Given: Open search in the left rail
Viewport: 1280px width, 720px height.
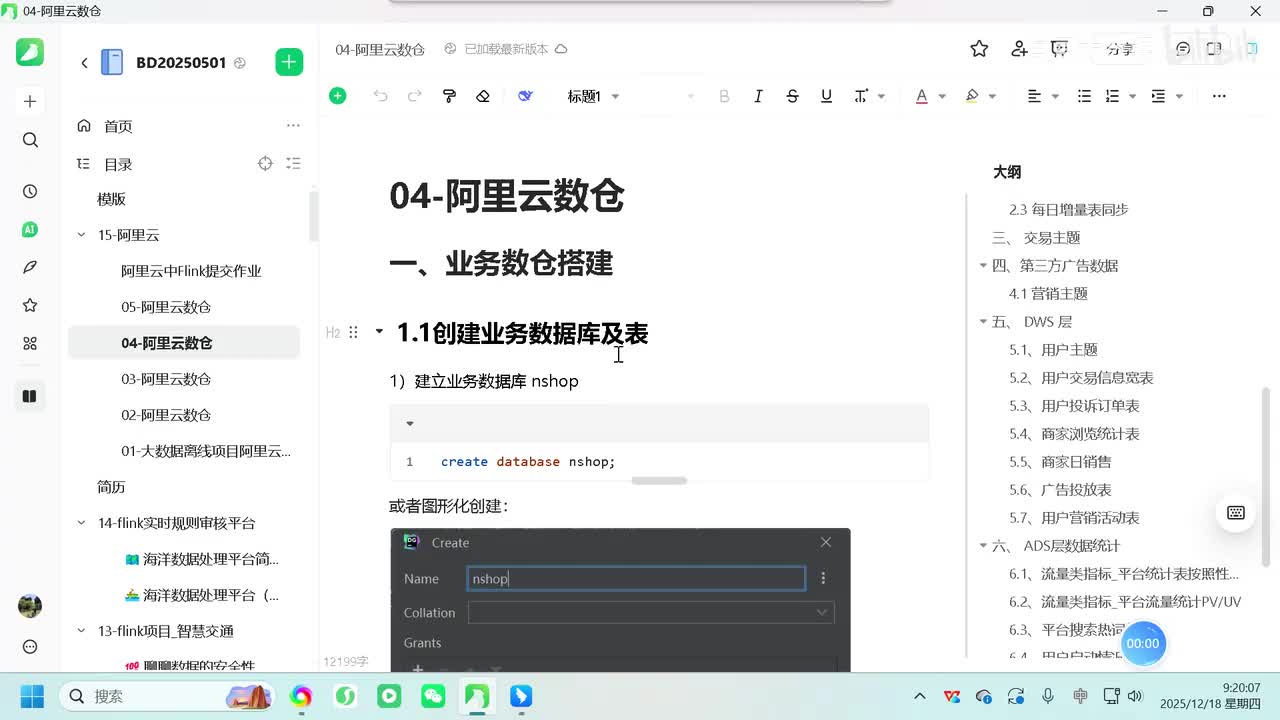Looking at the screenshot, I should (30, 140).
